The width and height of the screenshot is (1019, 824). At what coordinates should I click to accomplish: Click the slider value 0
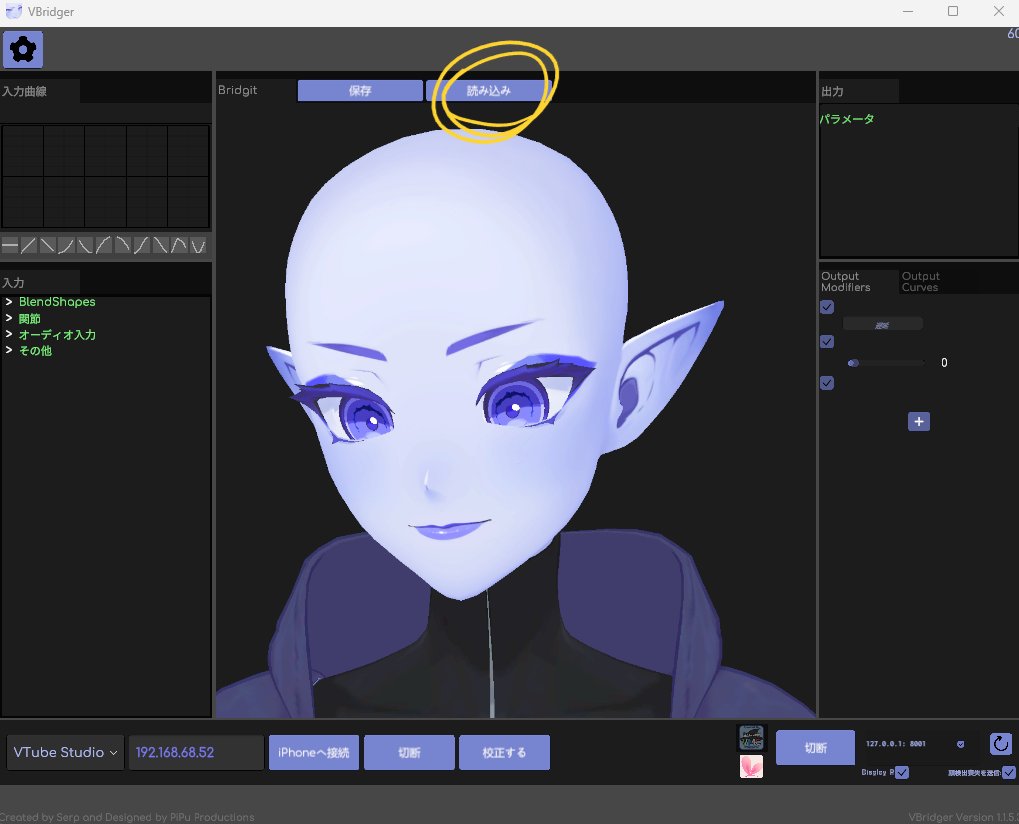click(944, 363)
